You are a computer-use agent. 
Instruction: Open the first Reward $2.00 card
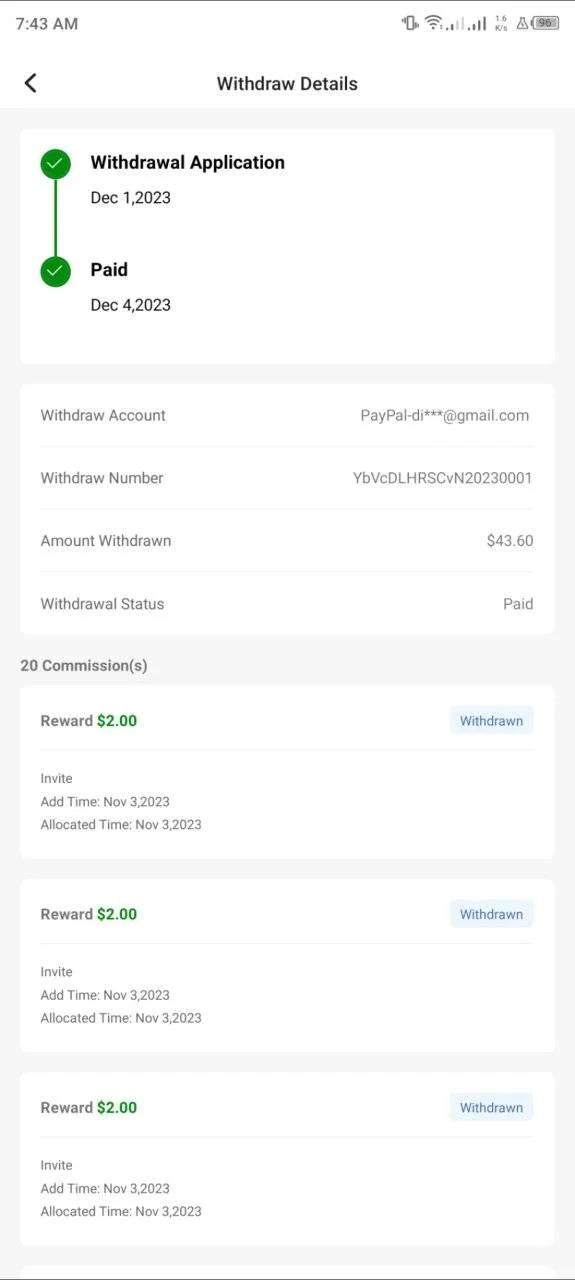(287, 772)
